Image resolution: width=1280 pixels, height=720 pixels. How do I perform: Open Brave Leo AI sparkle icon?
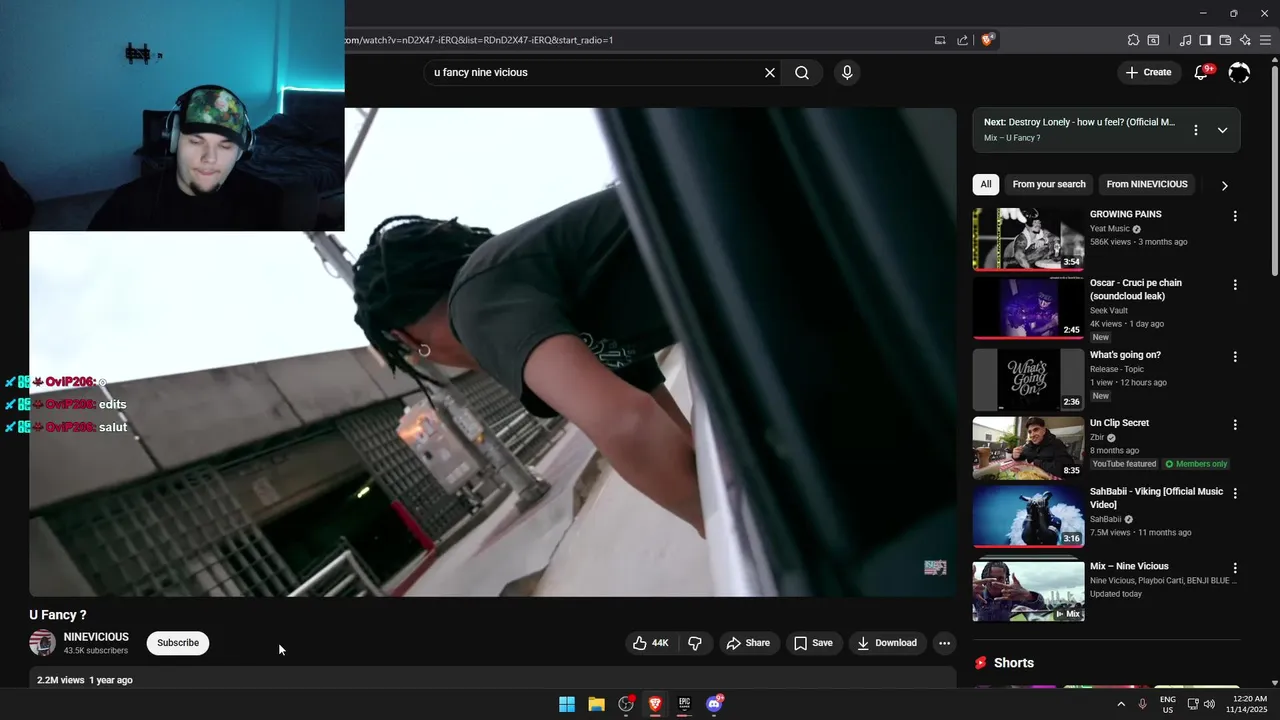coord(1245,40)
